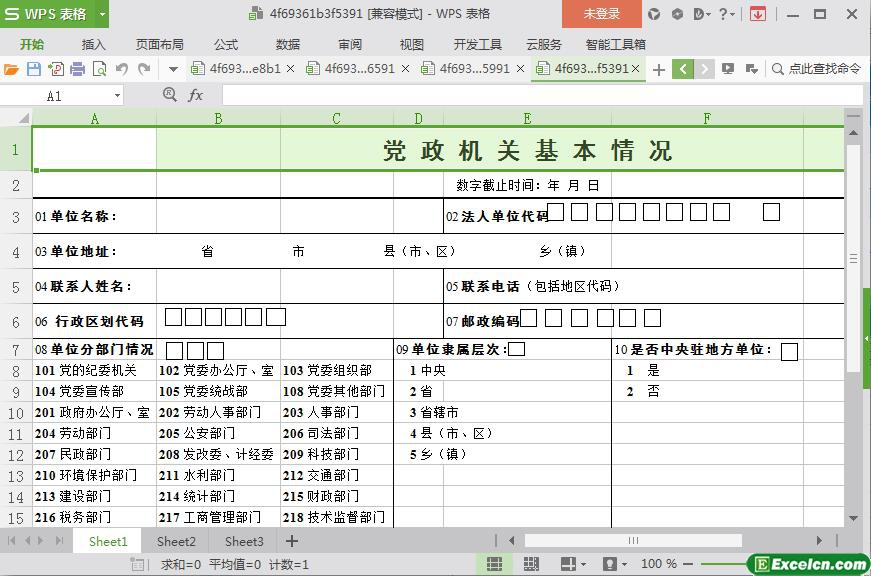This screenshot has width=871, height=576.
Task: Click the 未登录 login button
Action: [x=602, y=14]
